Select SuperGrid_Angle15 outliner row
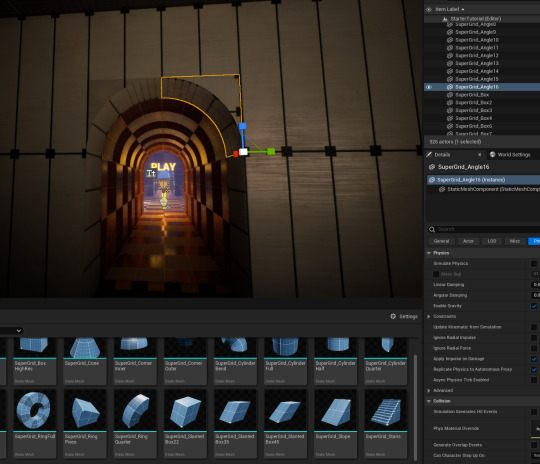Screen dimensions: 540x464 (x=482, y=79)
